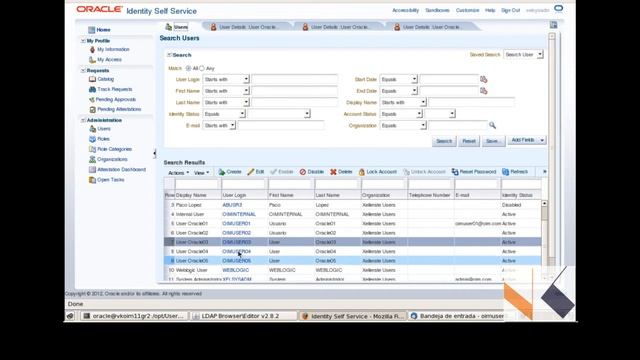
Task: Open Accessibility header link
Action: coord(405,10)
